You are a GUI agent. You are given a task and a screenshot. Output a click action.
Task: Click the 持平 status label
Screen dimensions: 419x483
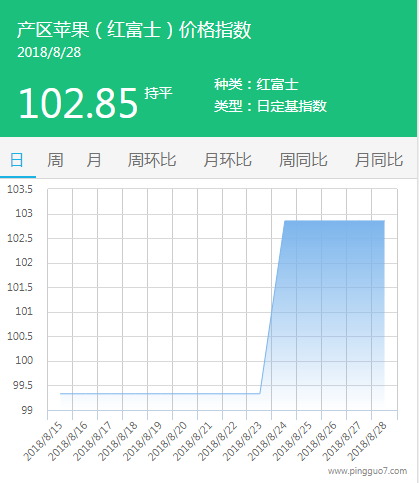coord(158,93)
